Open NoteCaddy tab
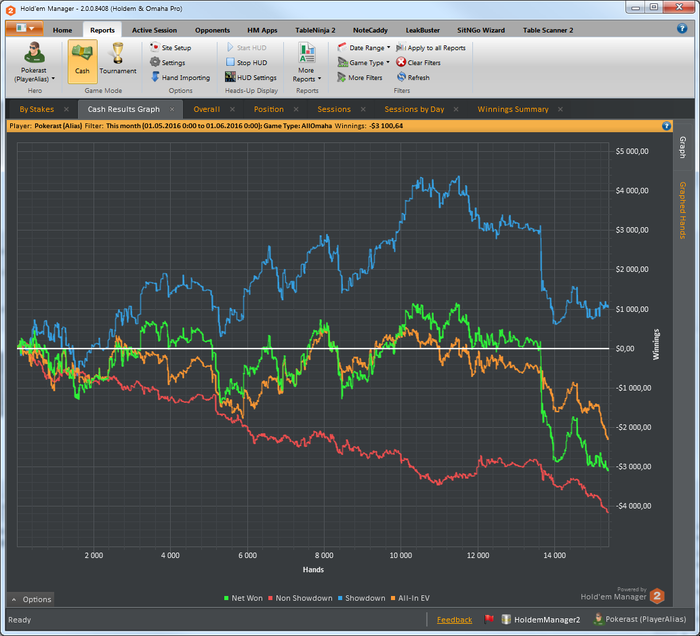700x636 pixels. (370, 30)
